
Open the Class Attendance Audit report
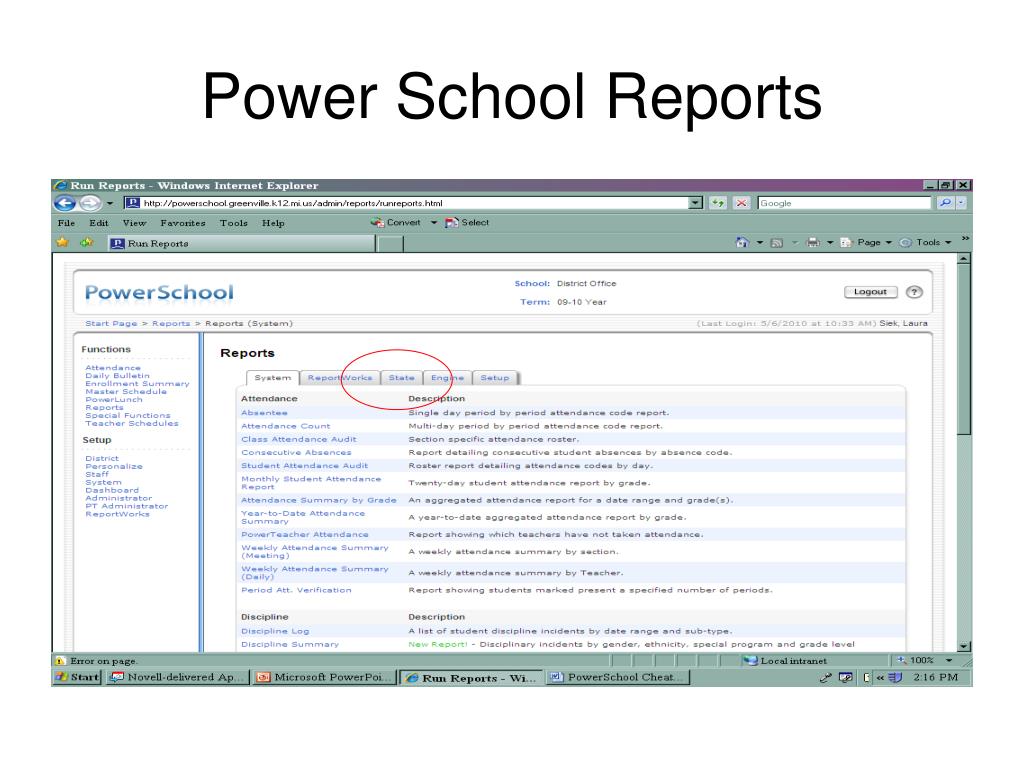pyautogui.click(x=299, y=439)
